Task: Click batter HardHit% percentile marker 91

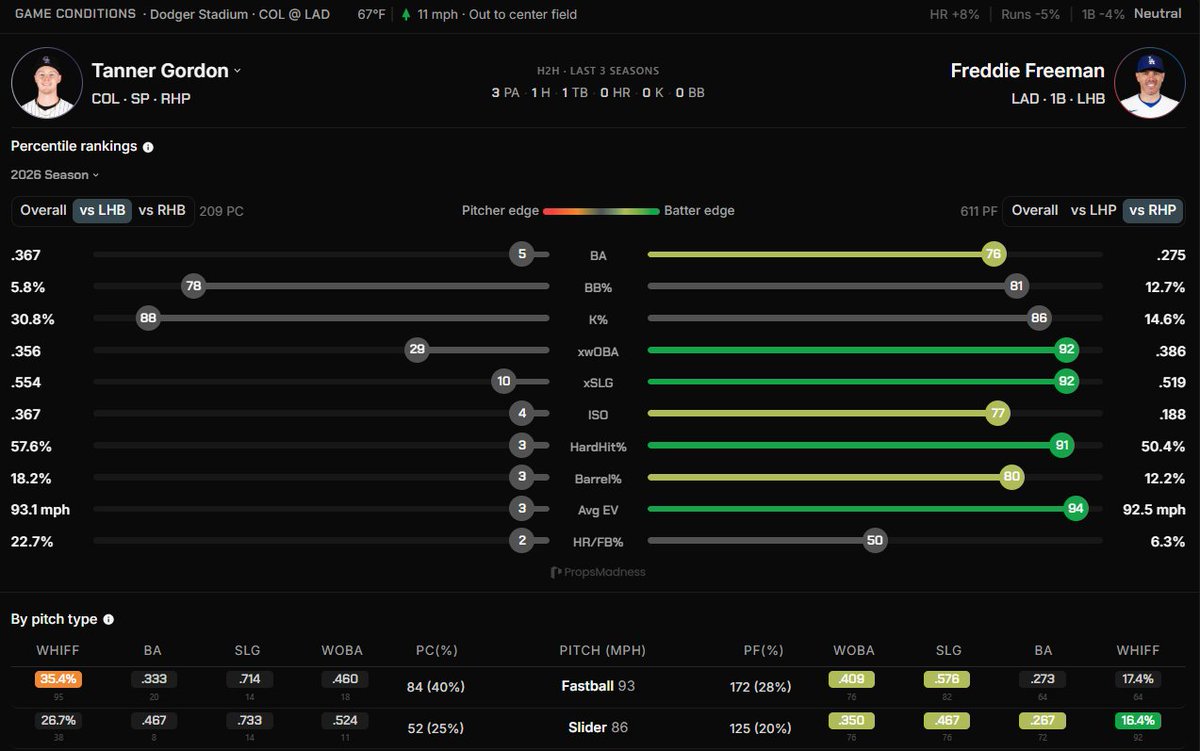Action: tap(1062, 446)
